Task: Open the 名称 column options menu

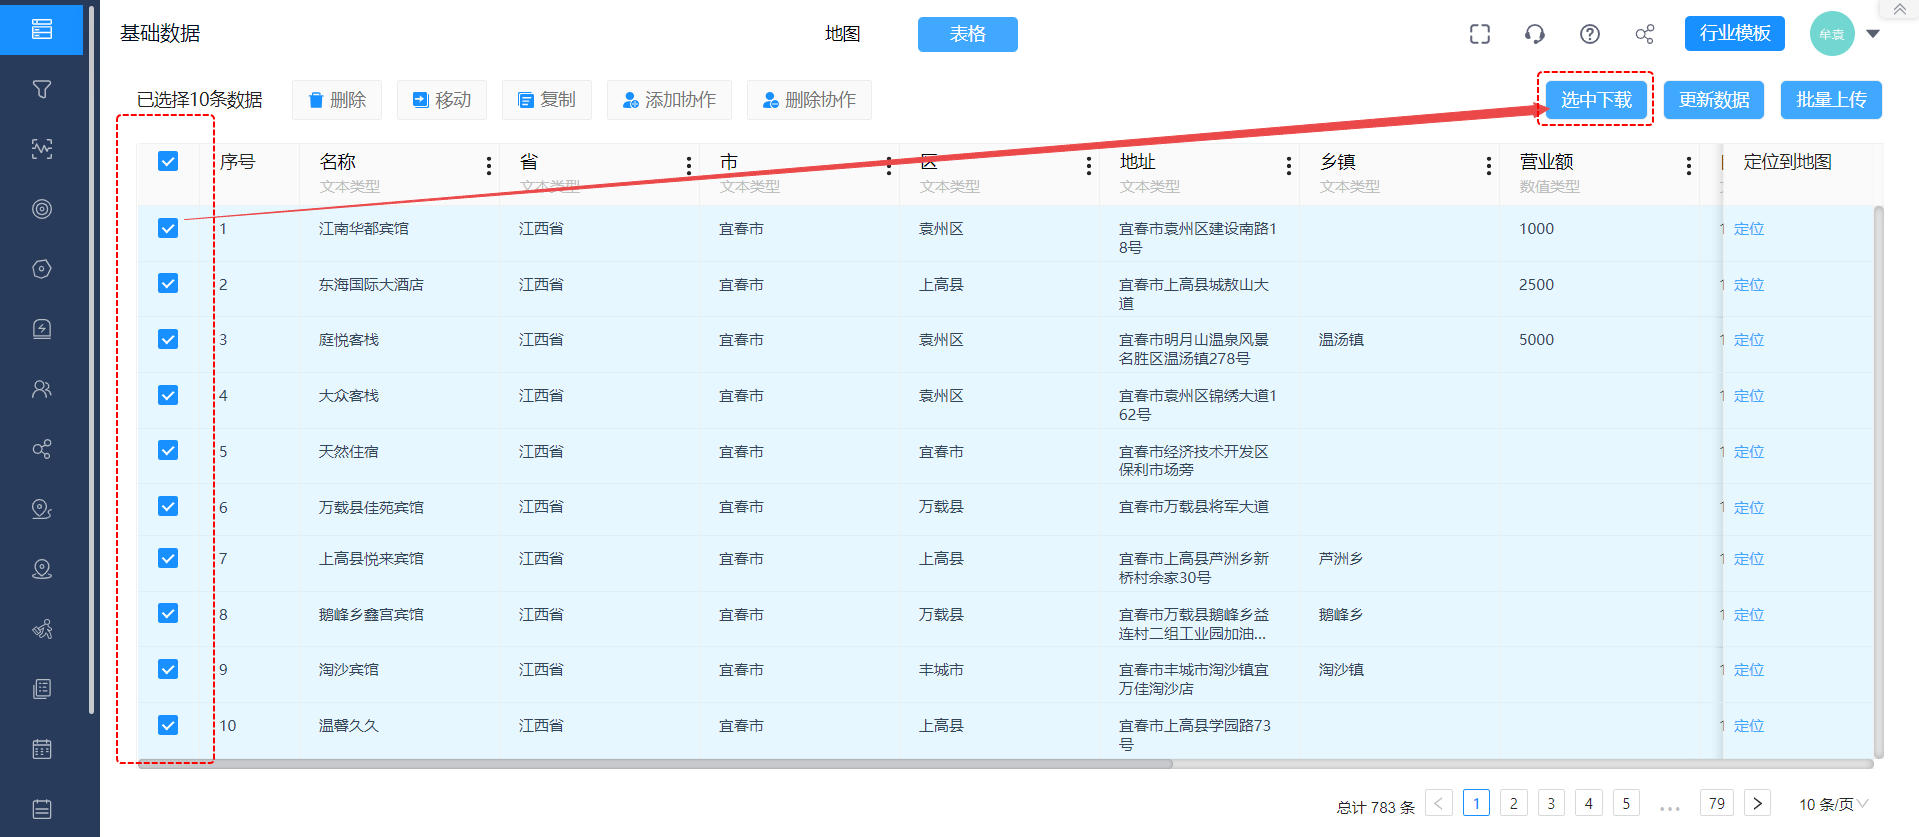Action: point(489,166)
